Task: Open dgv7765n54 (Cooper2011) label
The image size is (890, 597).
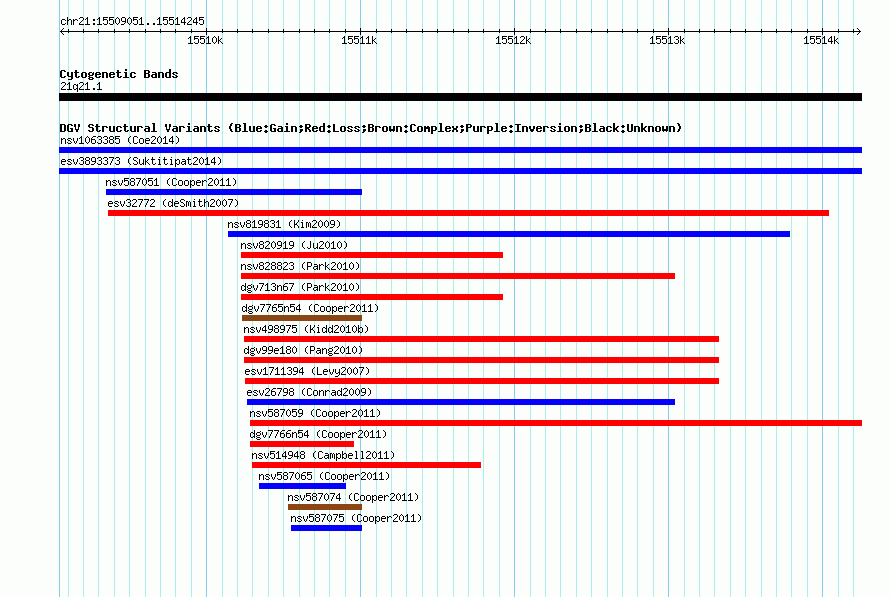Action: [310, 308]
